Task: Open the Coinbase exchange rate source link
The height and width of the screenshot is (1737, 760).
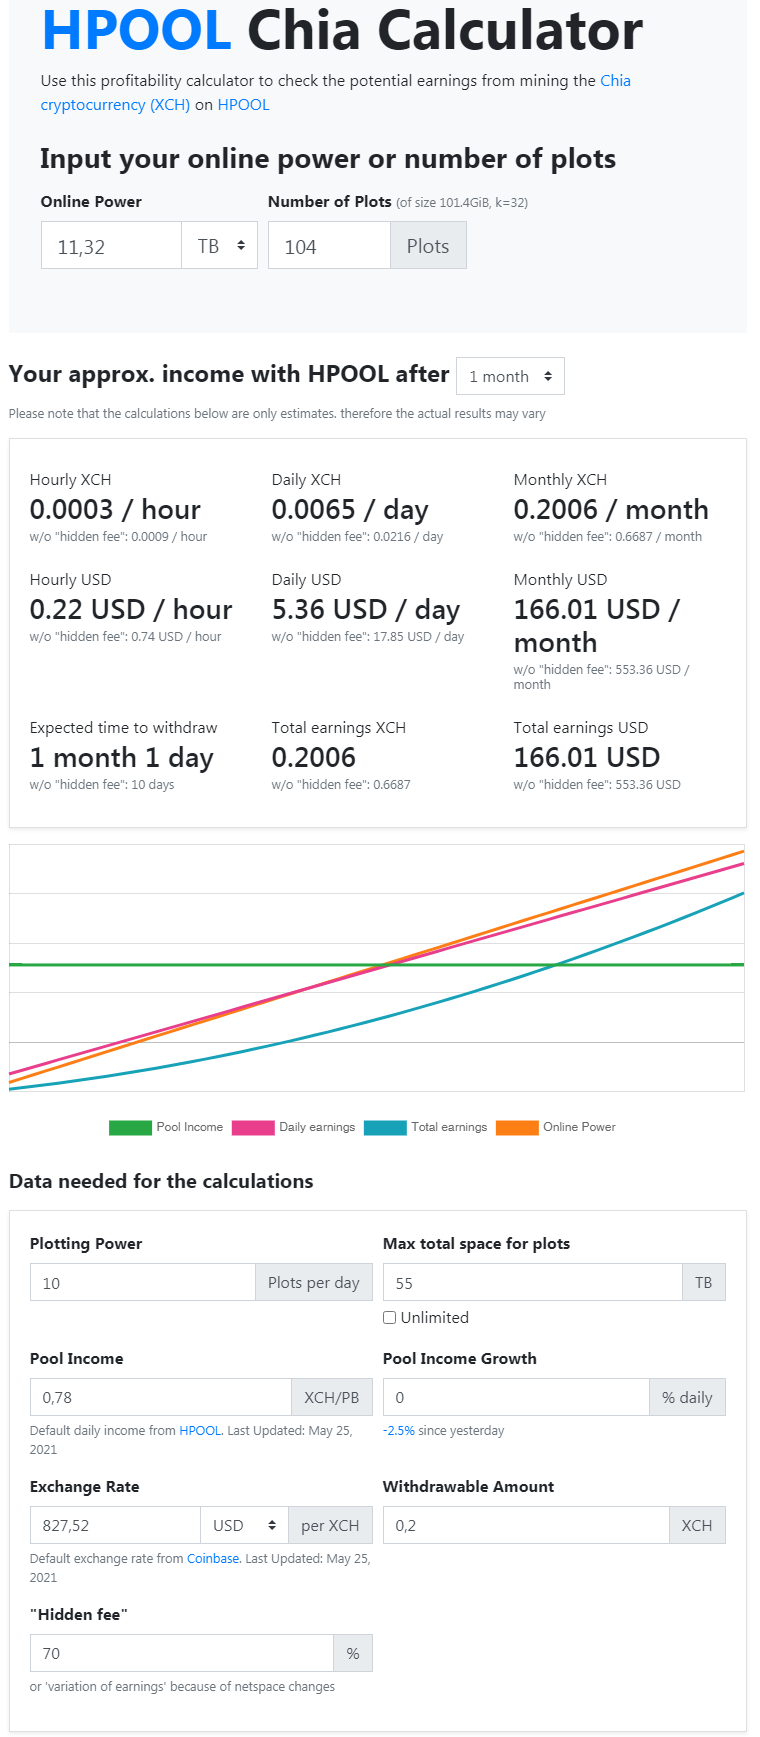Action: (213, 1558)
